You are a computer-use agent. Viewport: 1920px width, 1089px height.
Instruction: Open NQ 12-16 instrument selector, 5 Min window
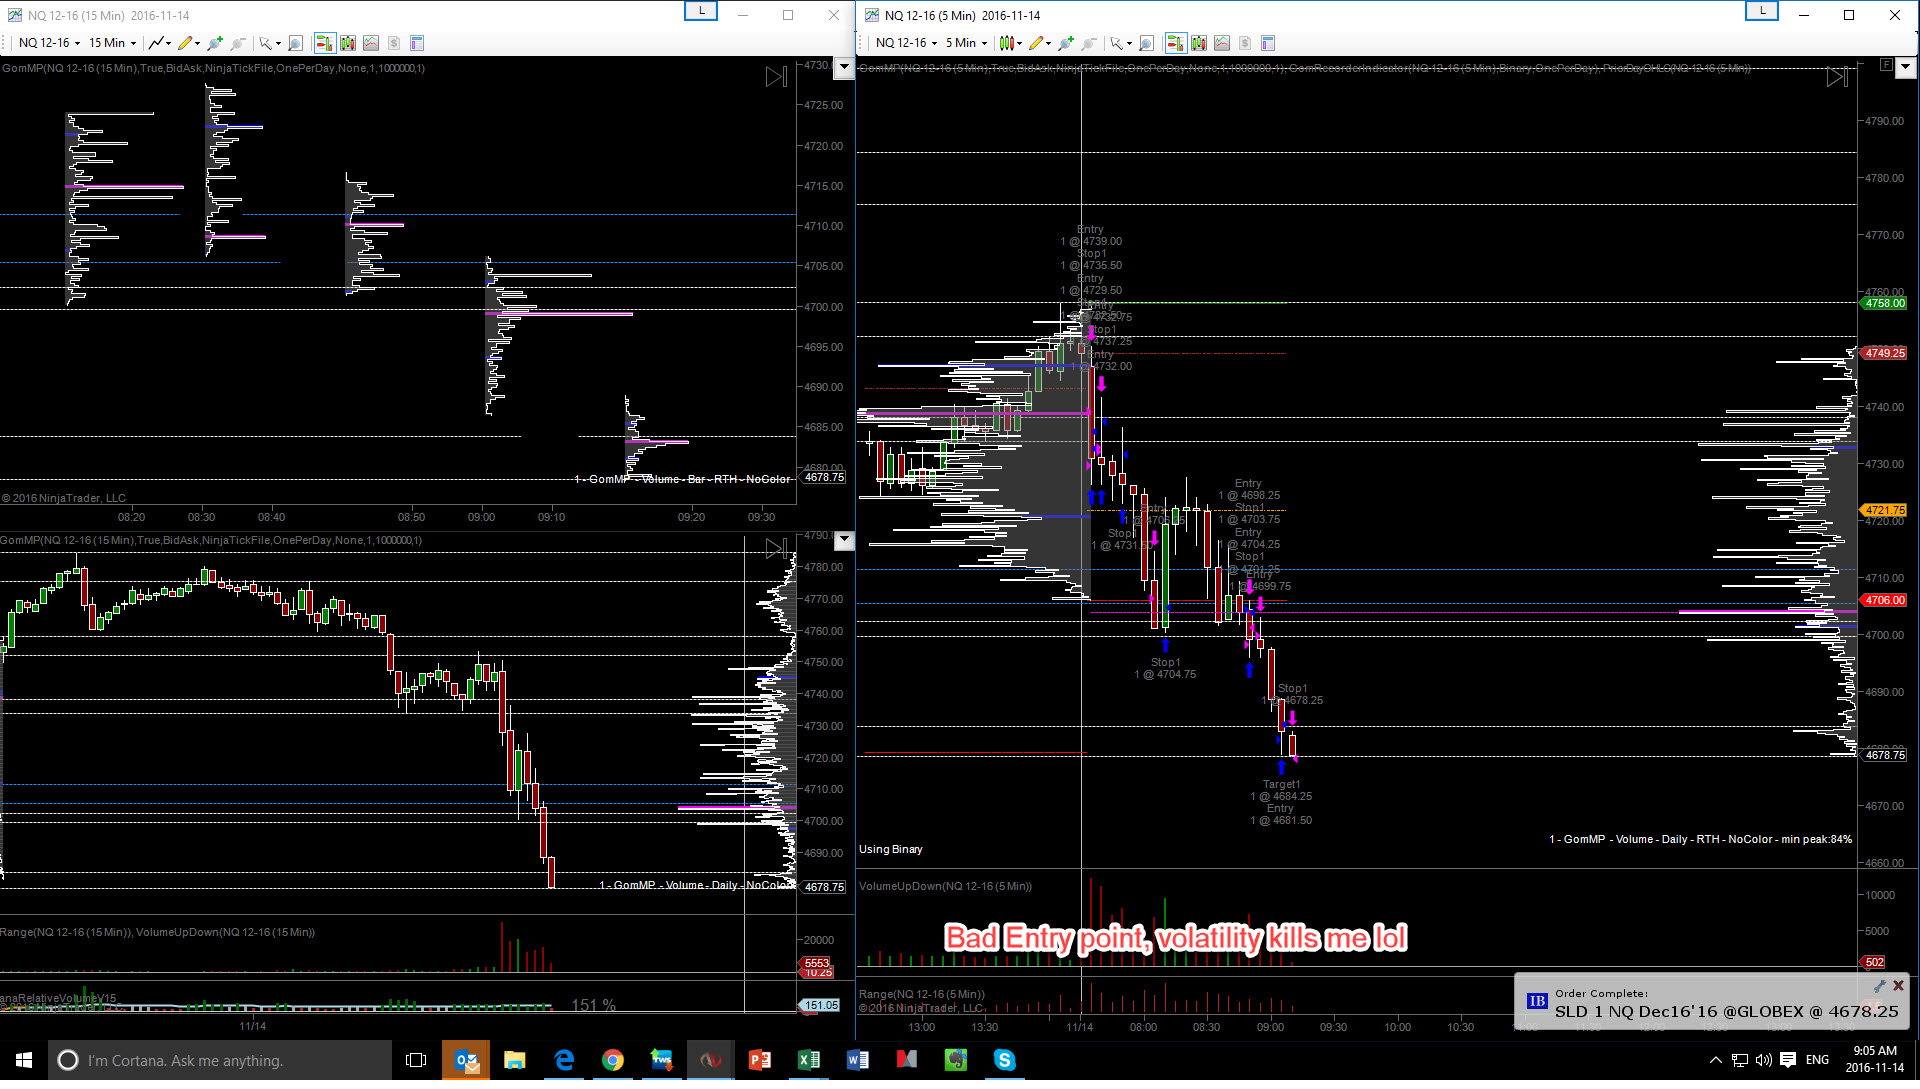906,43
